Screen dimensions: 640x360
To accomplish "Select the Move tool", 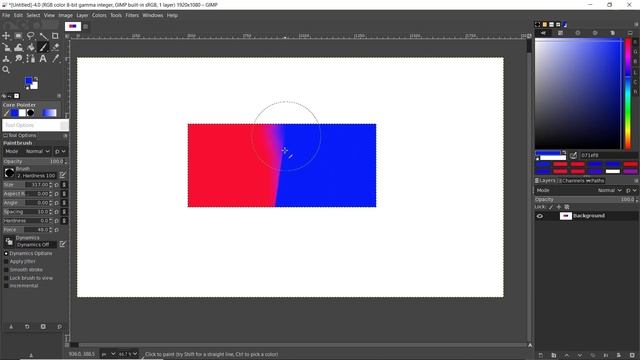I will click(6, 36).
